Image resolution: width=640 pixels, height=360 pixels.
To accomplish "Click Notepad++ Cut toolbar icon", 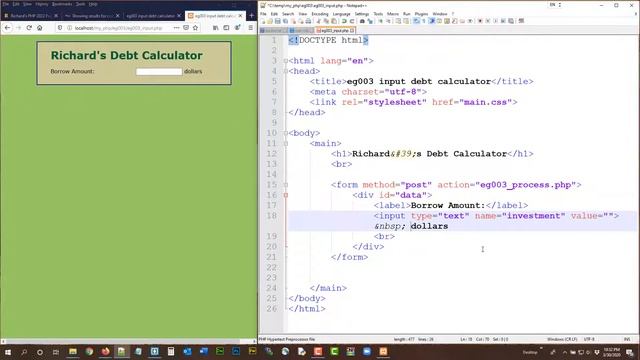I will click(318, 21).
